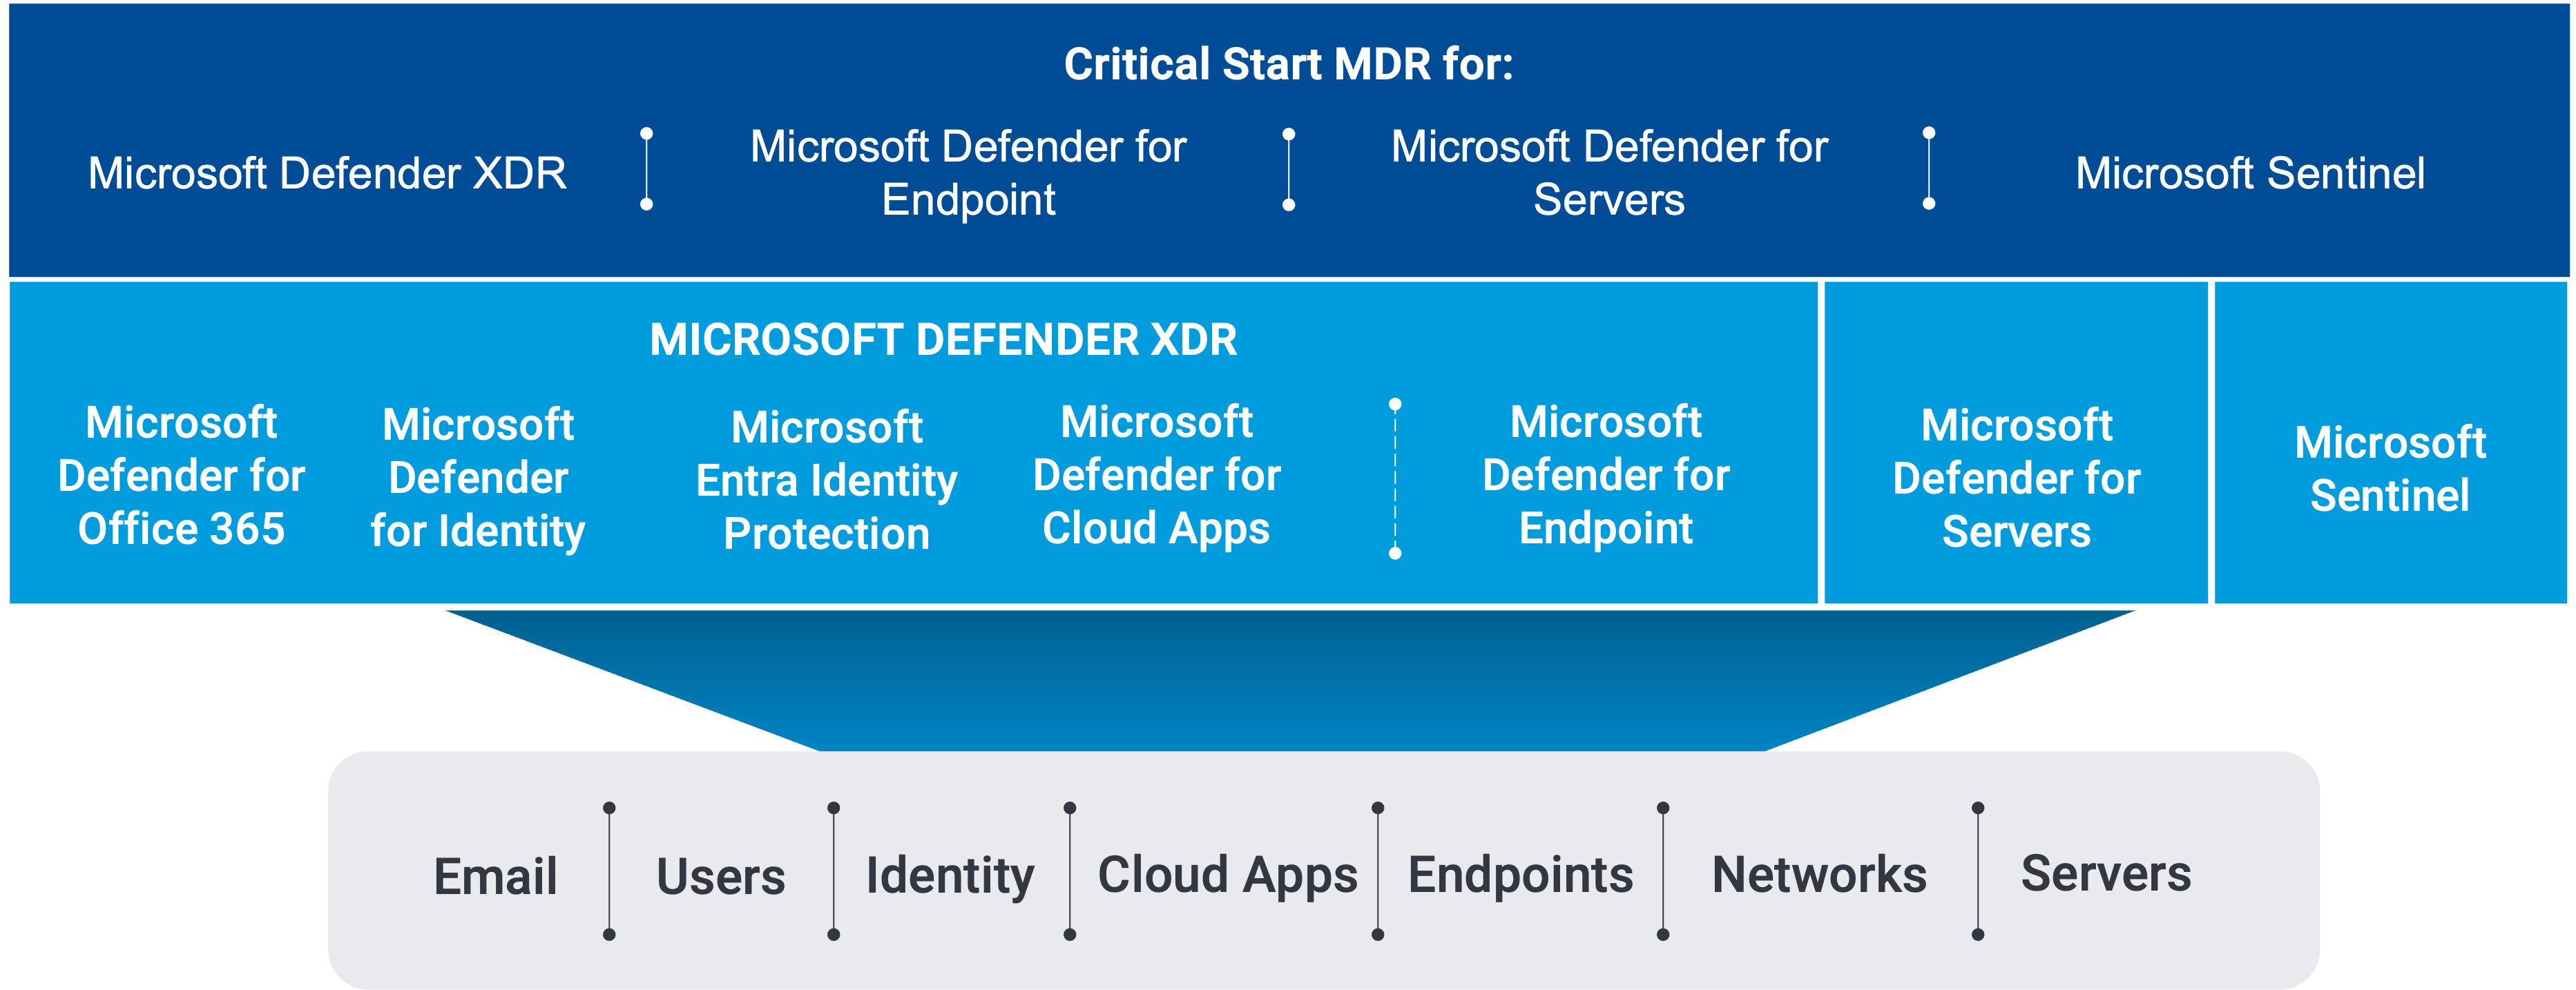The height and width of the screenshot is (990, 2576).
Task: Select 'Microsoft Entra Identity Protection' label
Action: click(x=826, y=480)
